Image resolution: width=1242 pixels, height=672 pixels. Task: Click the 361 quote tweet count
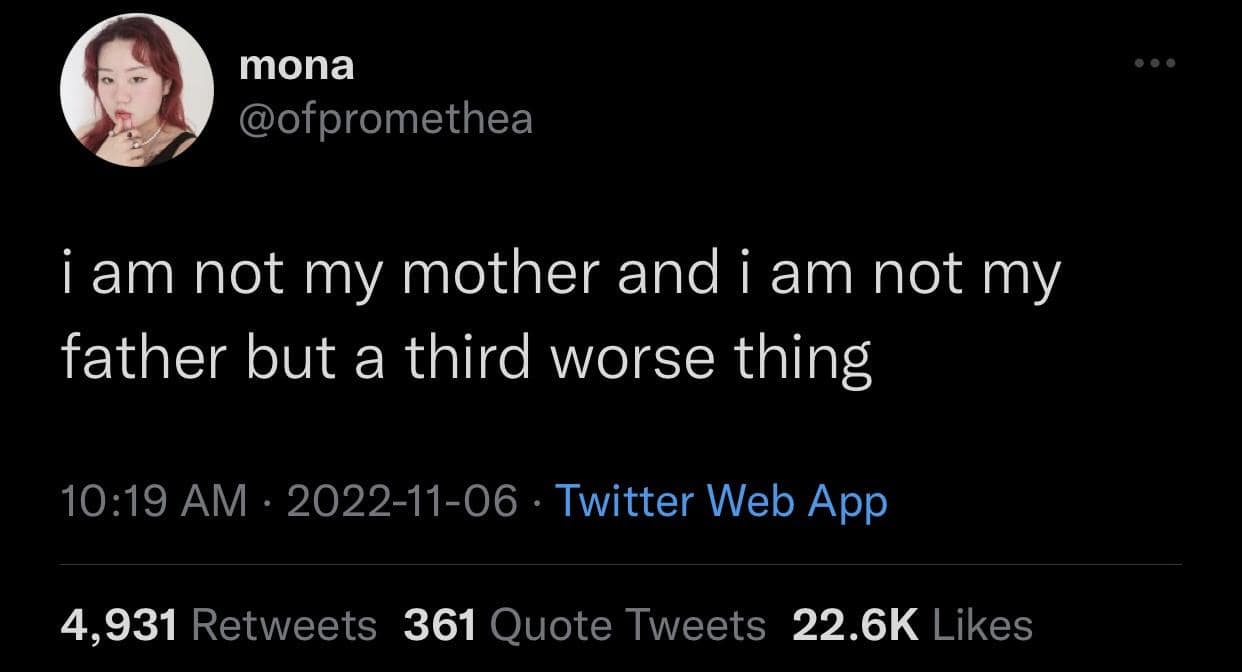pyautogui.click(x=439, y=625)
